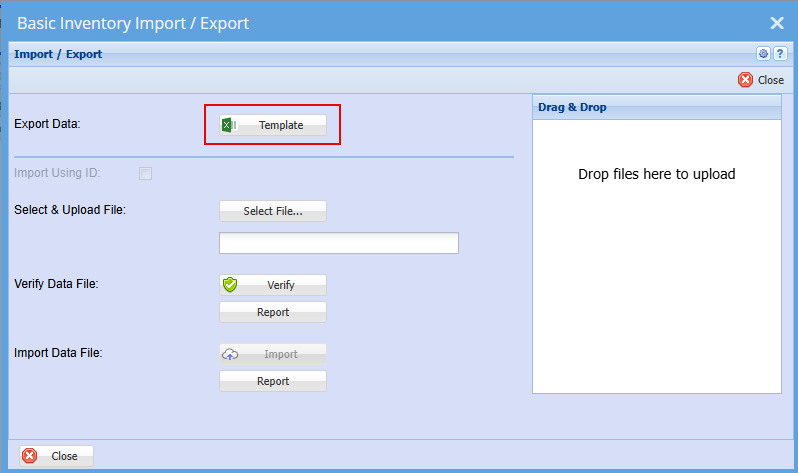Click the Verify Data File label

point(56,284)
